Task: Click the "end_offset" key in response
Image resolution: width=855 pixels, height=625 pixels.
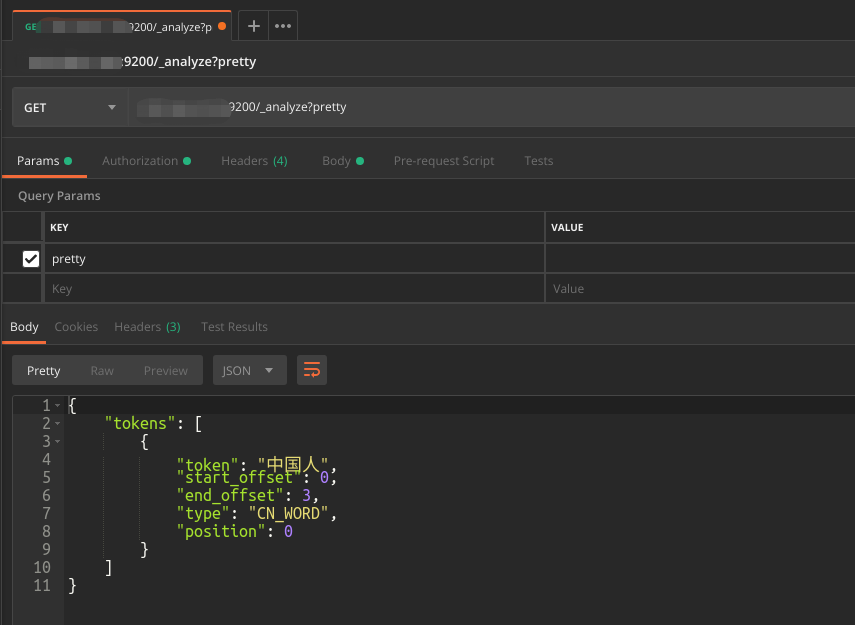Action: (x=230, y=495)
